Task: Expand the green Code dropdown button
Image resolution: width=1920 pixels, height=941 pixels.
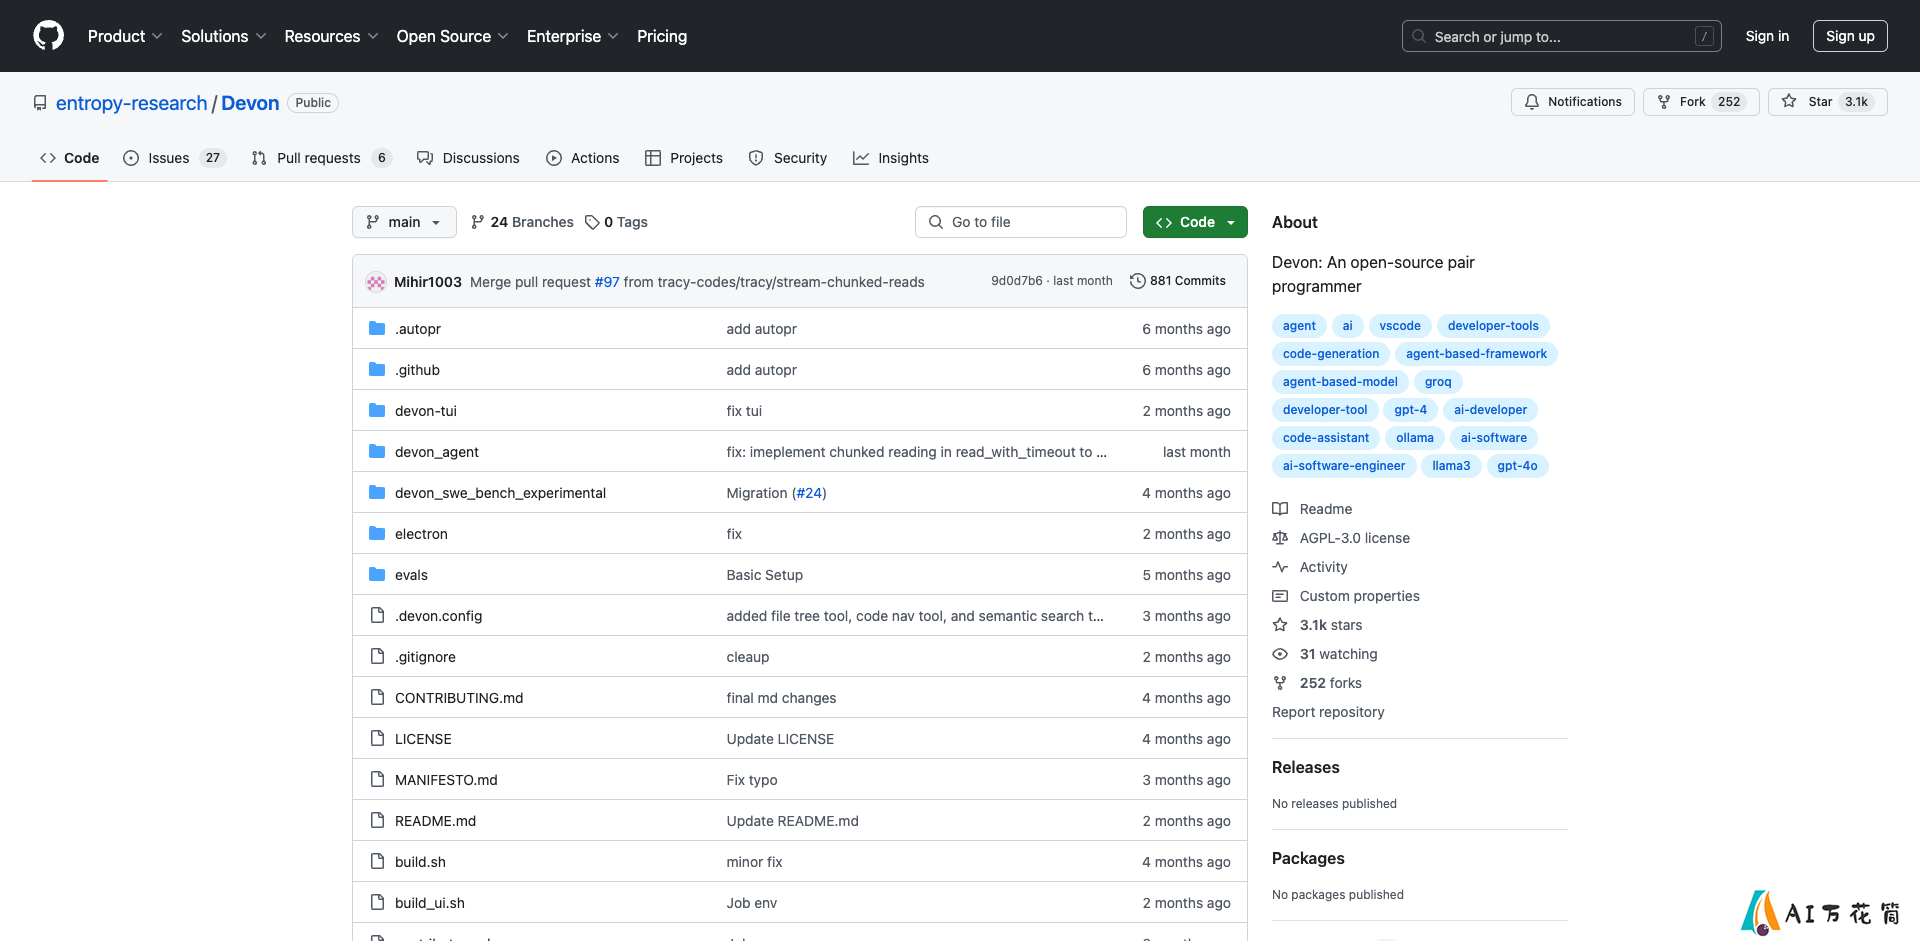Action: pos(1195,222)
